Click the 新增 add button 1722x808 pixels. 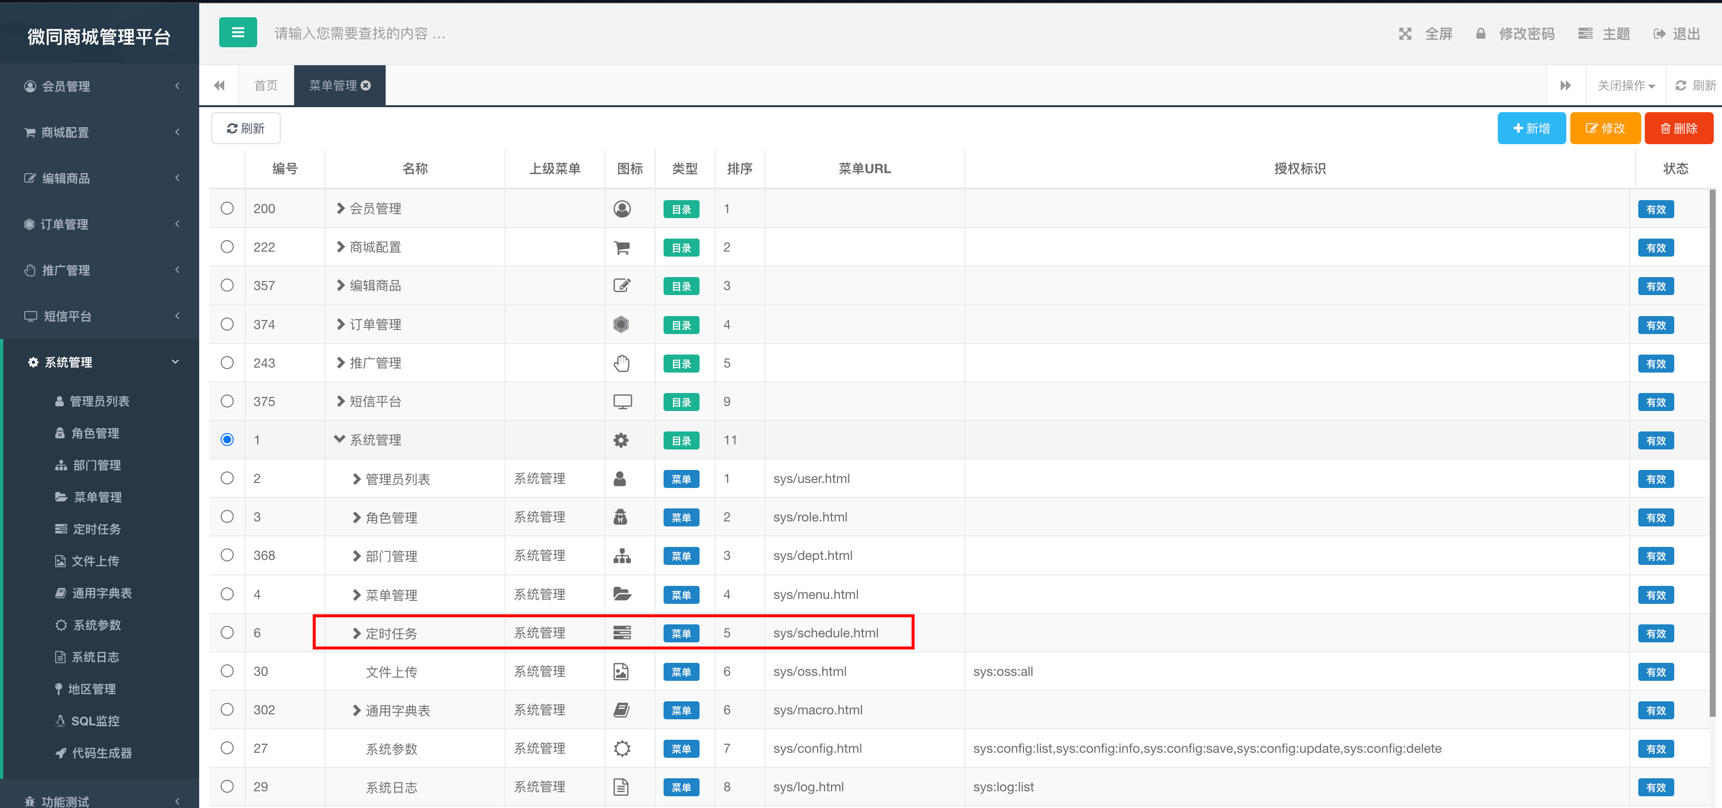[1531, 128]
